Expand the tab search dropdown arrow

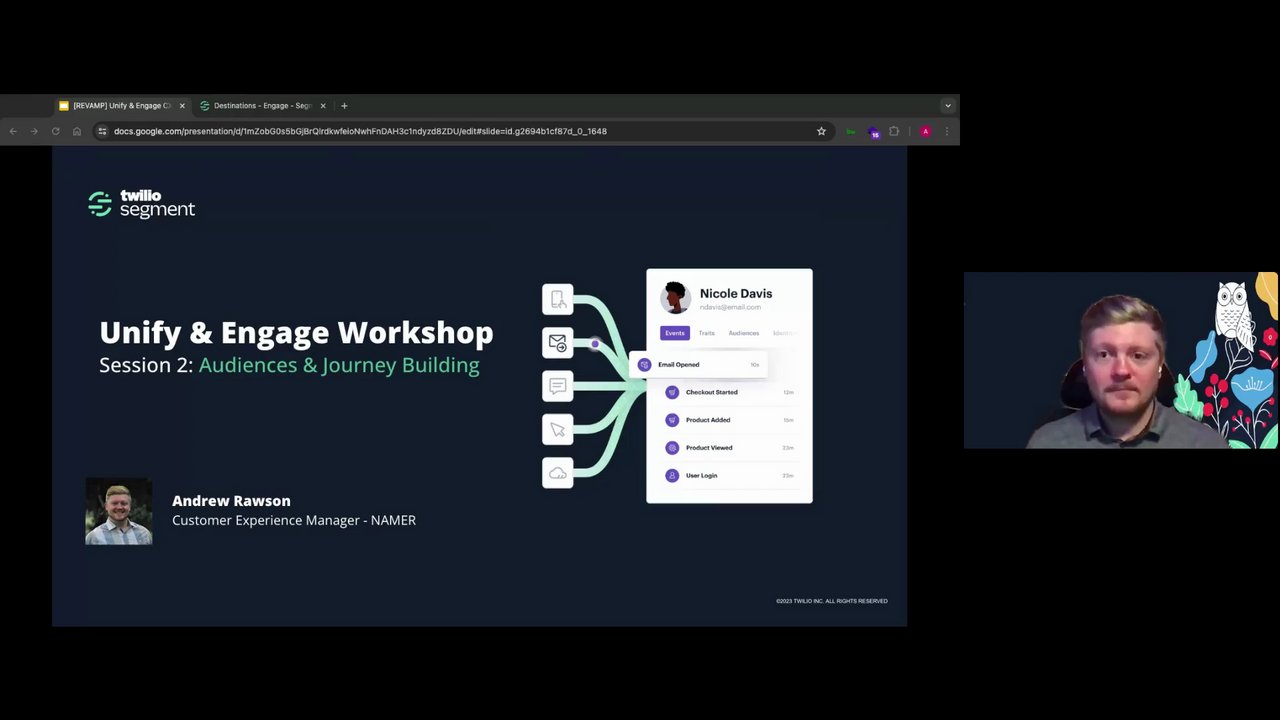[948, 105]
